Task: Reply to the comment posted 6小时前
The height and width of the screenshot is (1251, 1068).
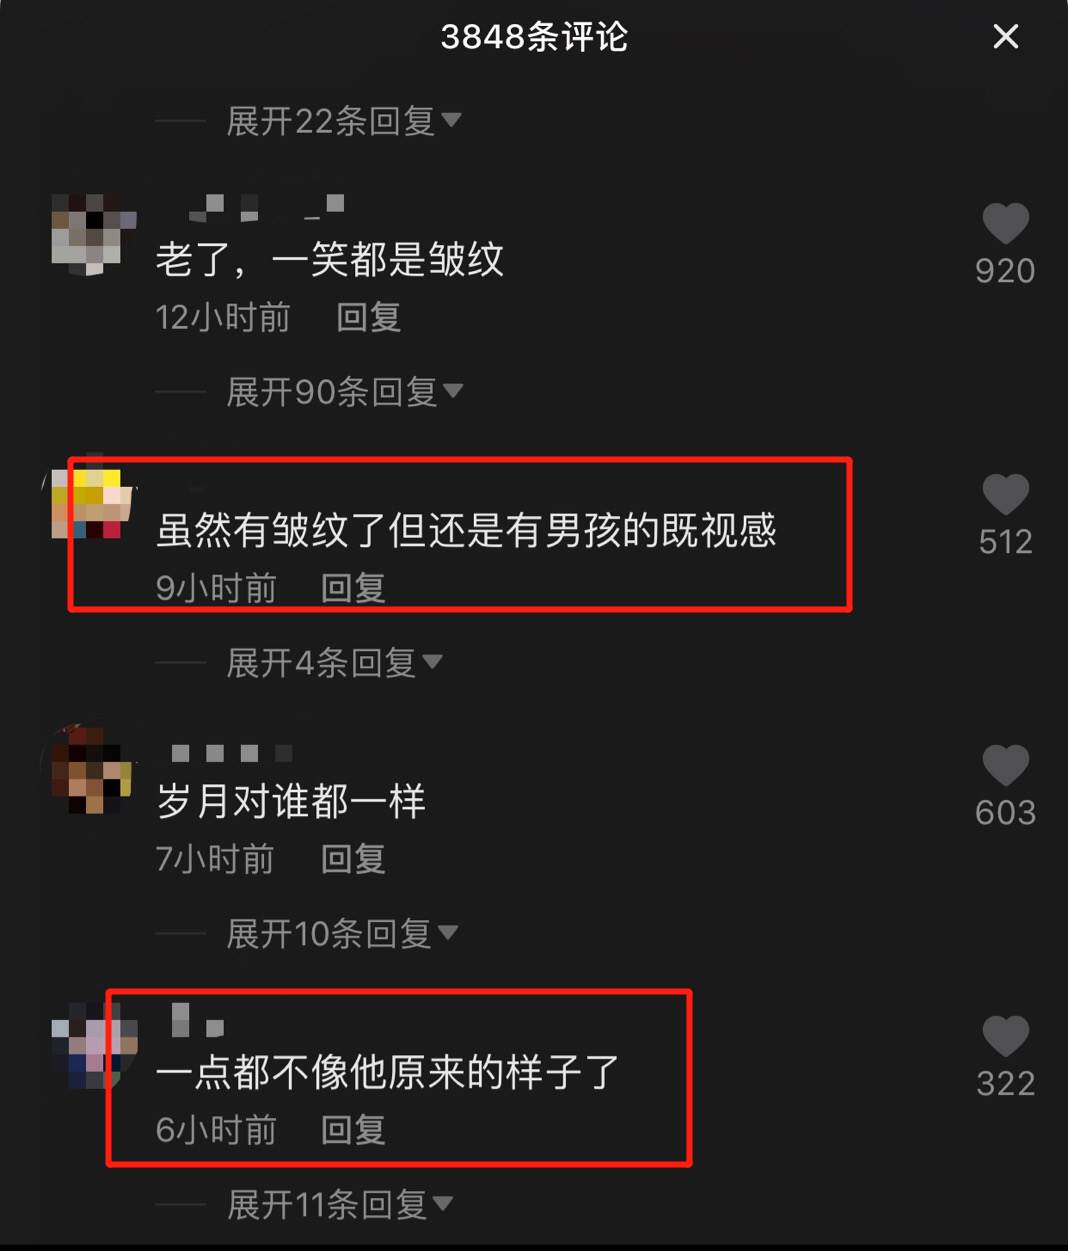Action: coord(353,1130)
